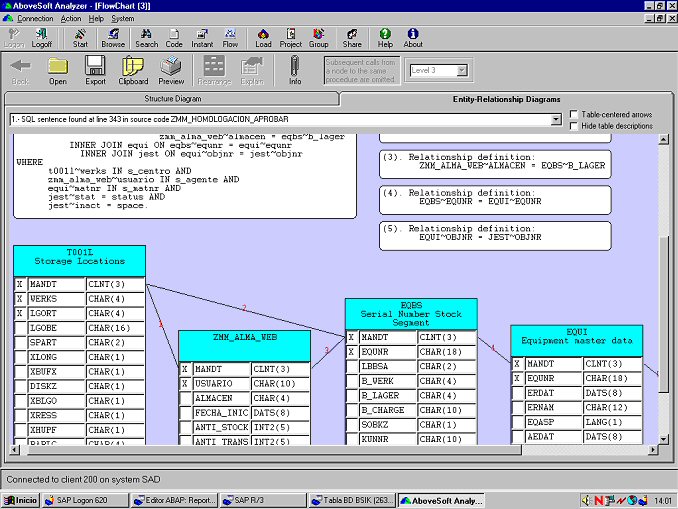The height and width of the screenshot is (509, 678).
Task: Click the Inicio start button
Action: (20, 500)
